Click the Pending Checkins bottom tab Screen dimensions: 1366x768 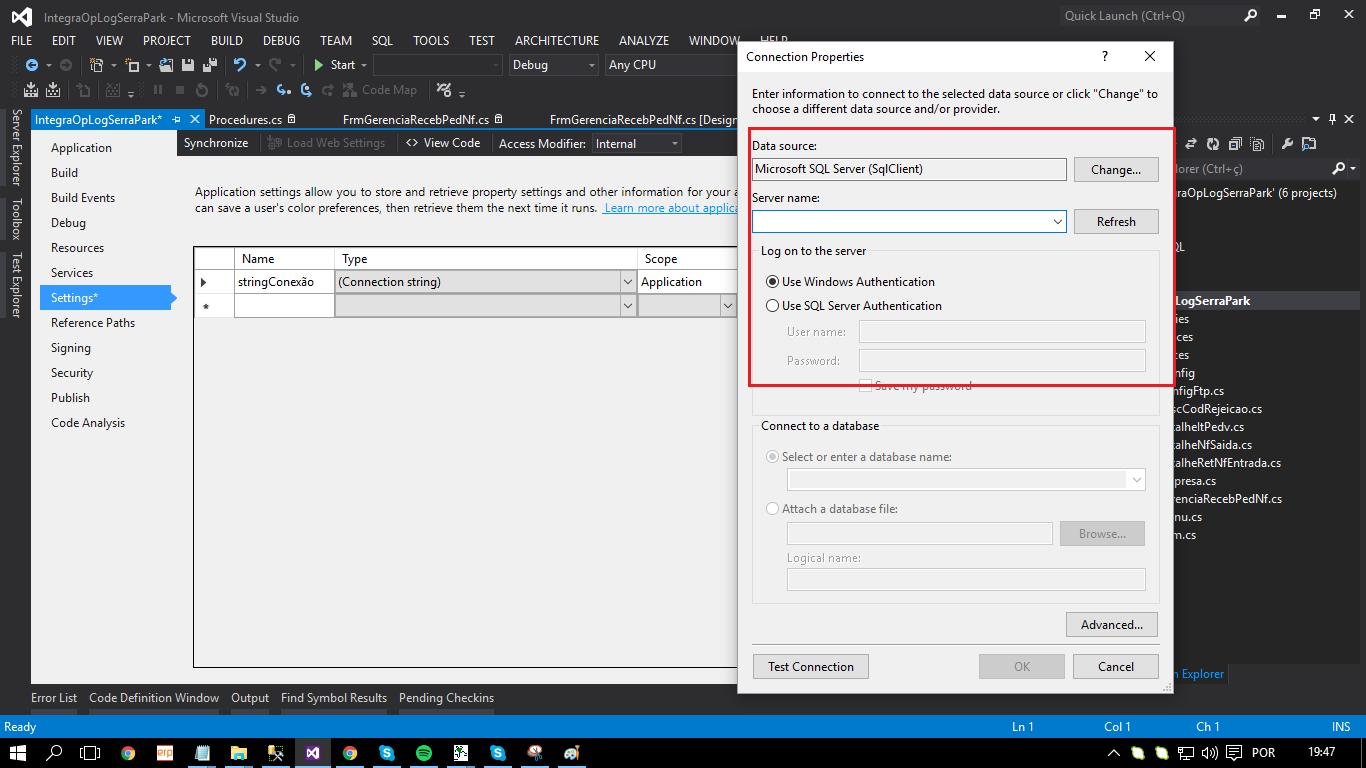pyautogui.click(x=446, y=698)
